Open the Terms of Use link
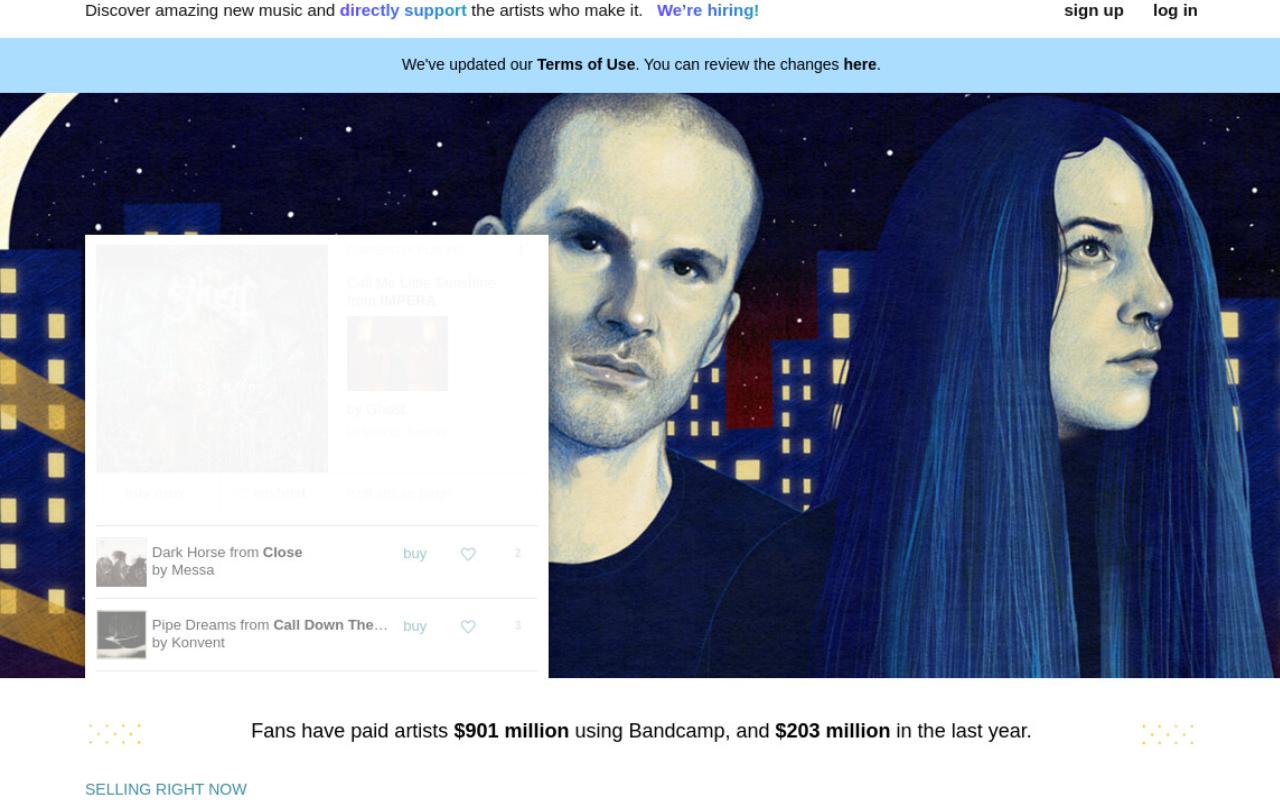This screenshot has height=800, width=1280. (x=586, y=64)
